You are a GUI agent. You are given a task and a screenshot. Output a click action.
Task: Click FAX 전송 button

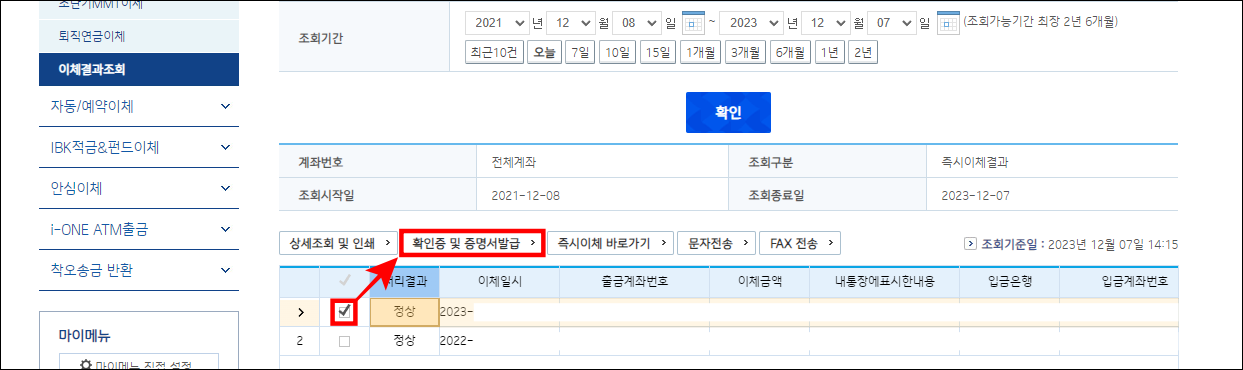[x=800, y=242]
